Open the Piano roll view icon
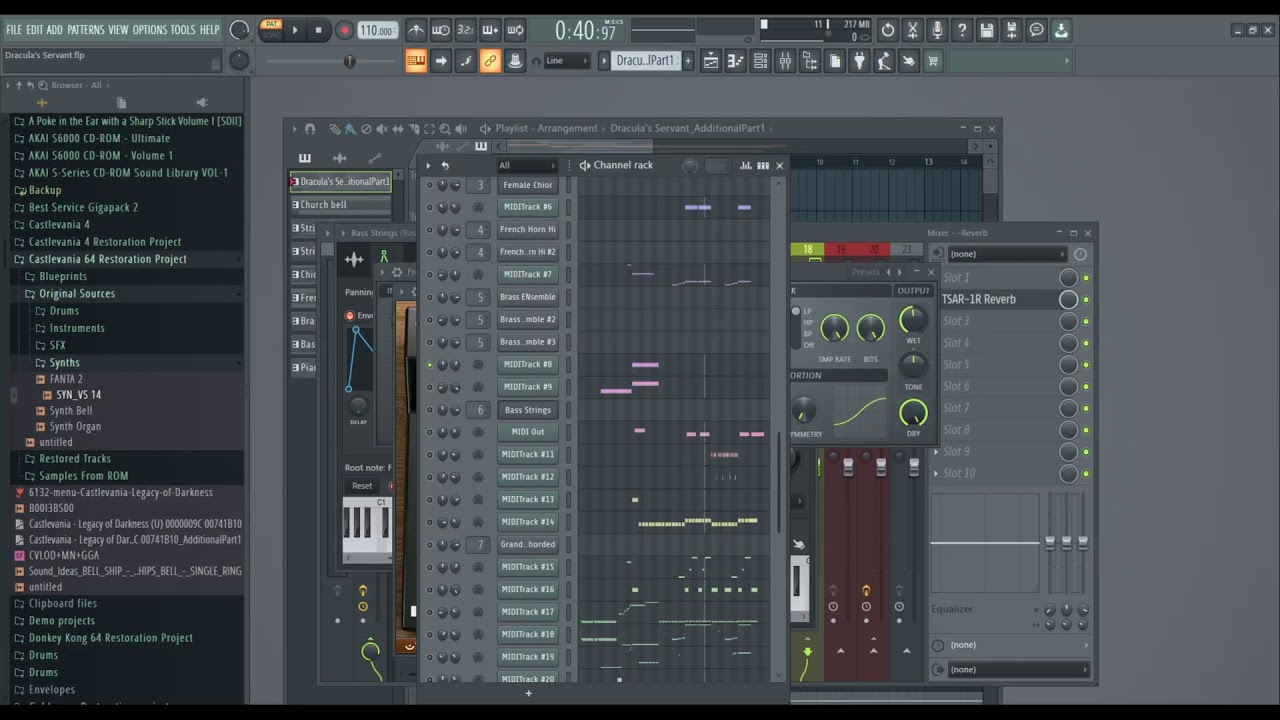 (735, 61)
